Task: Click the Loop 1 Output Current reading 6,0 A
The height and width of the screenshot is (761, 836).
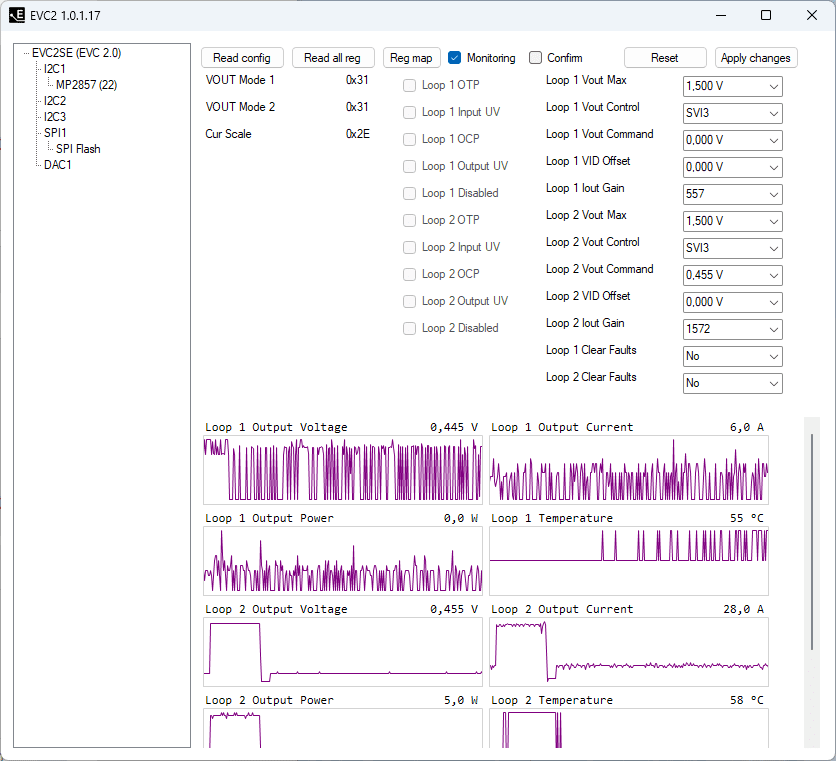Action: coord(747,427)
